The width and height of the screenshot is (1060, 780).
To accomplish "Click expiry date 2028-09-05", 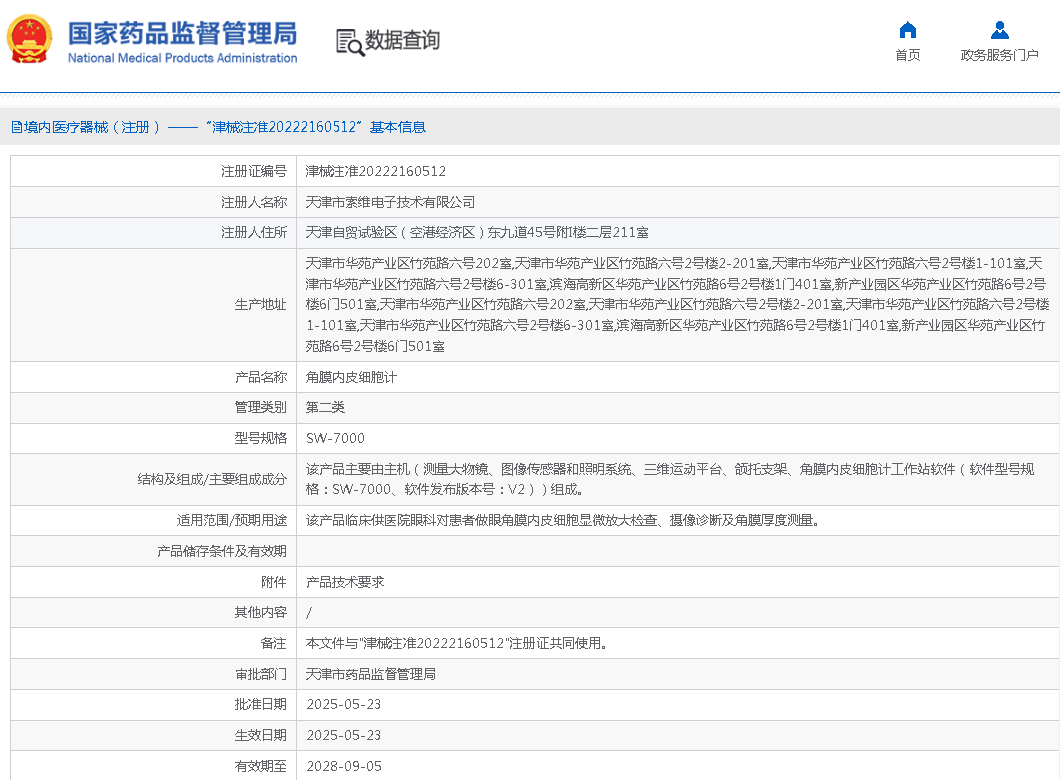I will click(x=343, y=766).
